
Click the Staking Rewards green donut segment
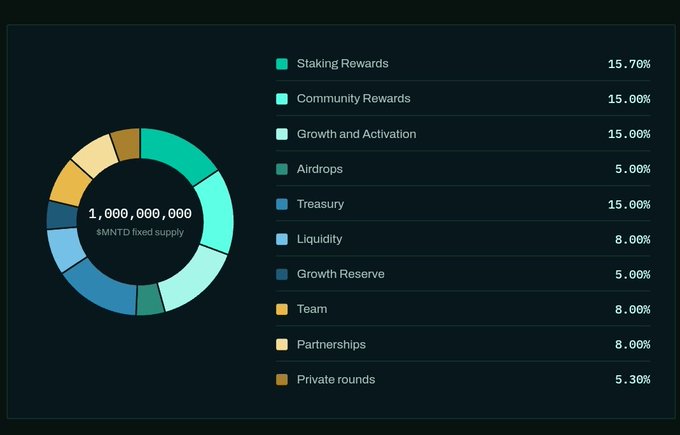pyautogui.click(x=176, y=153)
